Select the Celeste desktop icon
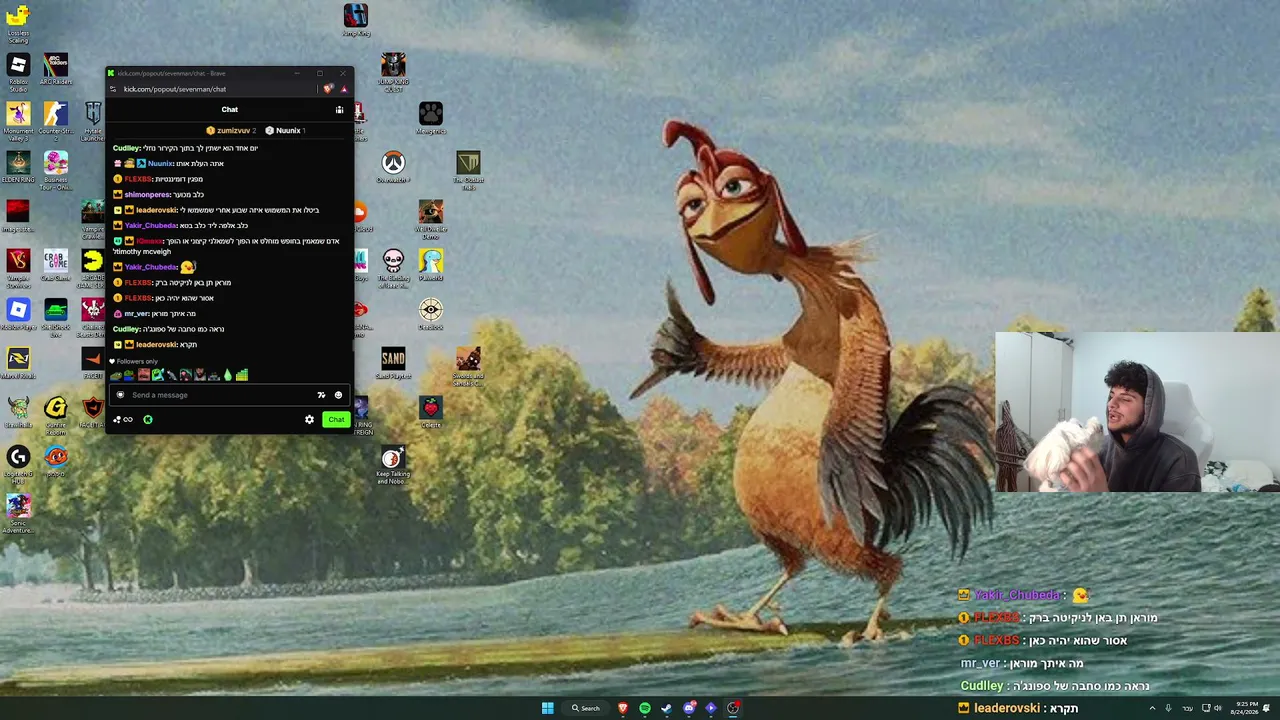 click(431, 412)
